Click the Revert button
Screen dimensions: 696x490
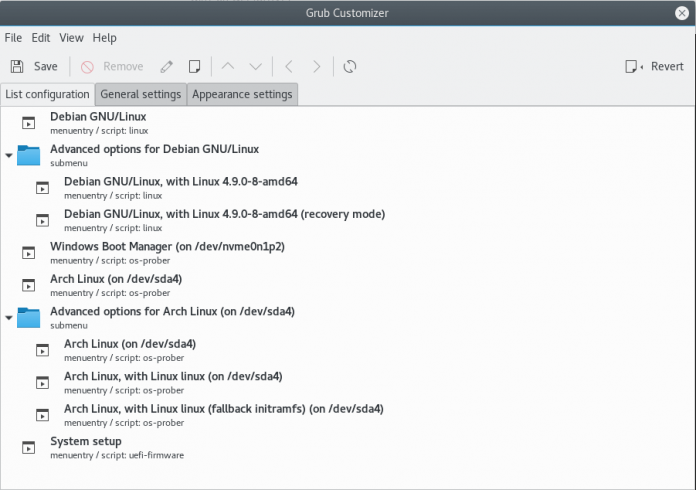(x=654, y=67)
